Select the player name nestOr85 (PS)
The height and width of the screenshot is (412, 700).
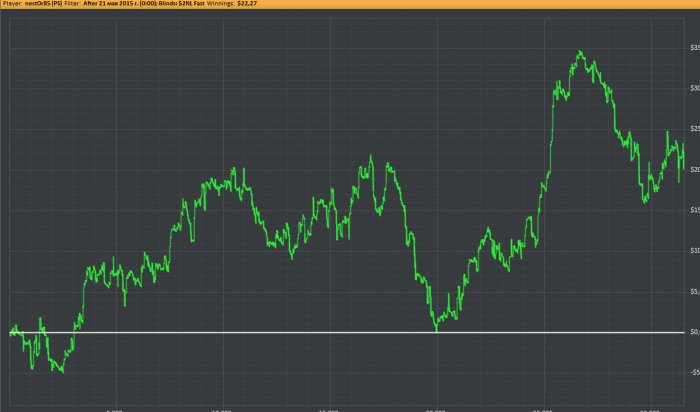point(43,4)
